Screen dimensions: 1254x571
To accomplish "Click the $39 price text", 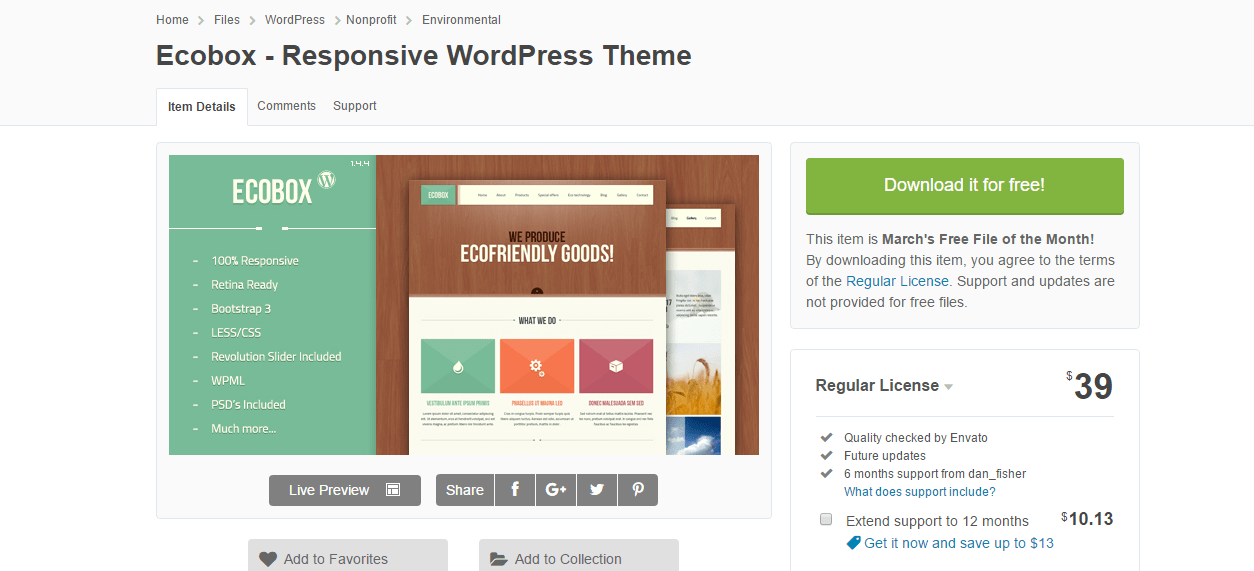I will pyautogui.click(x=1090, y=386).
